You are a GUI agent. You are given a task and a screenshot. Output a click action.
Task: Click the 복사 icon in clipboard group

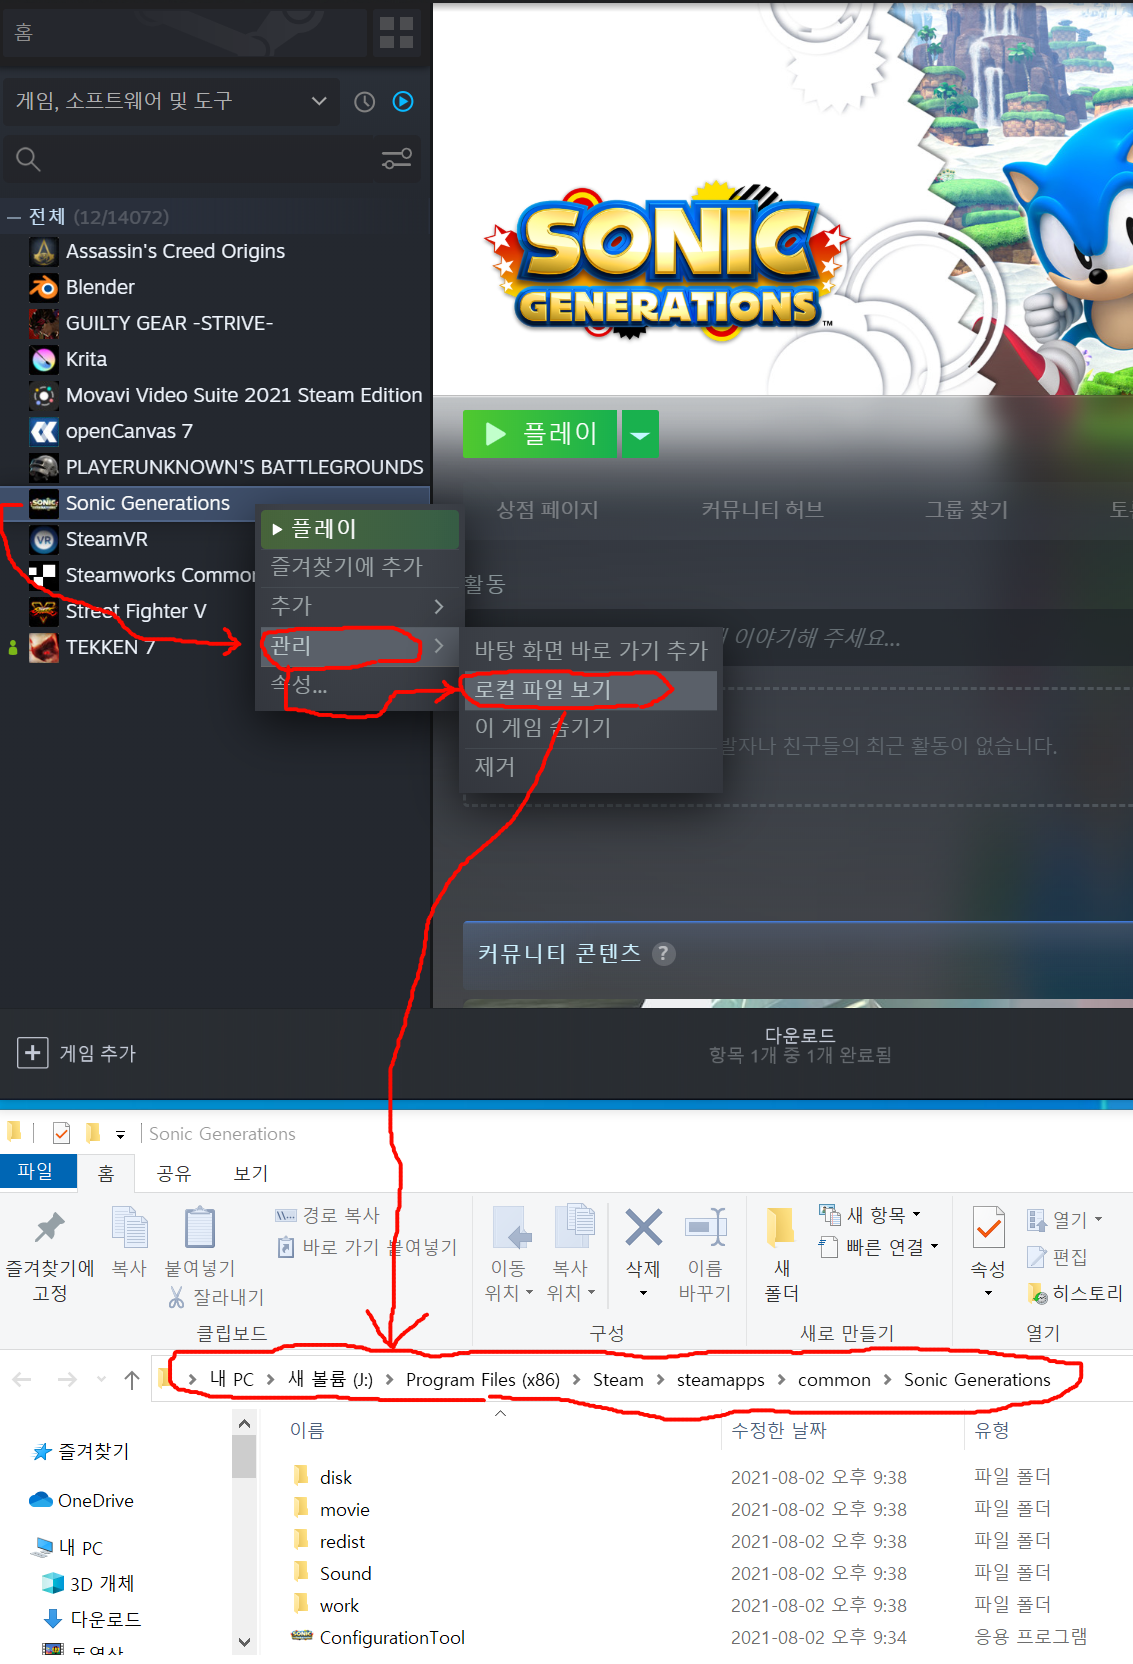click(x=130, y=1227)
